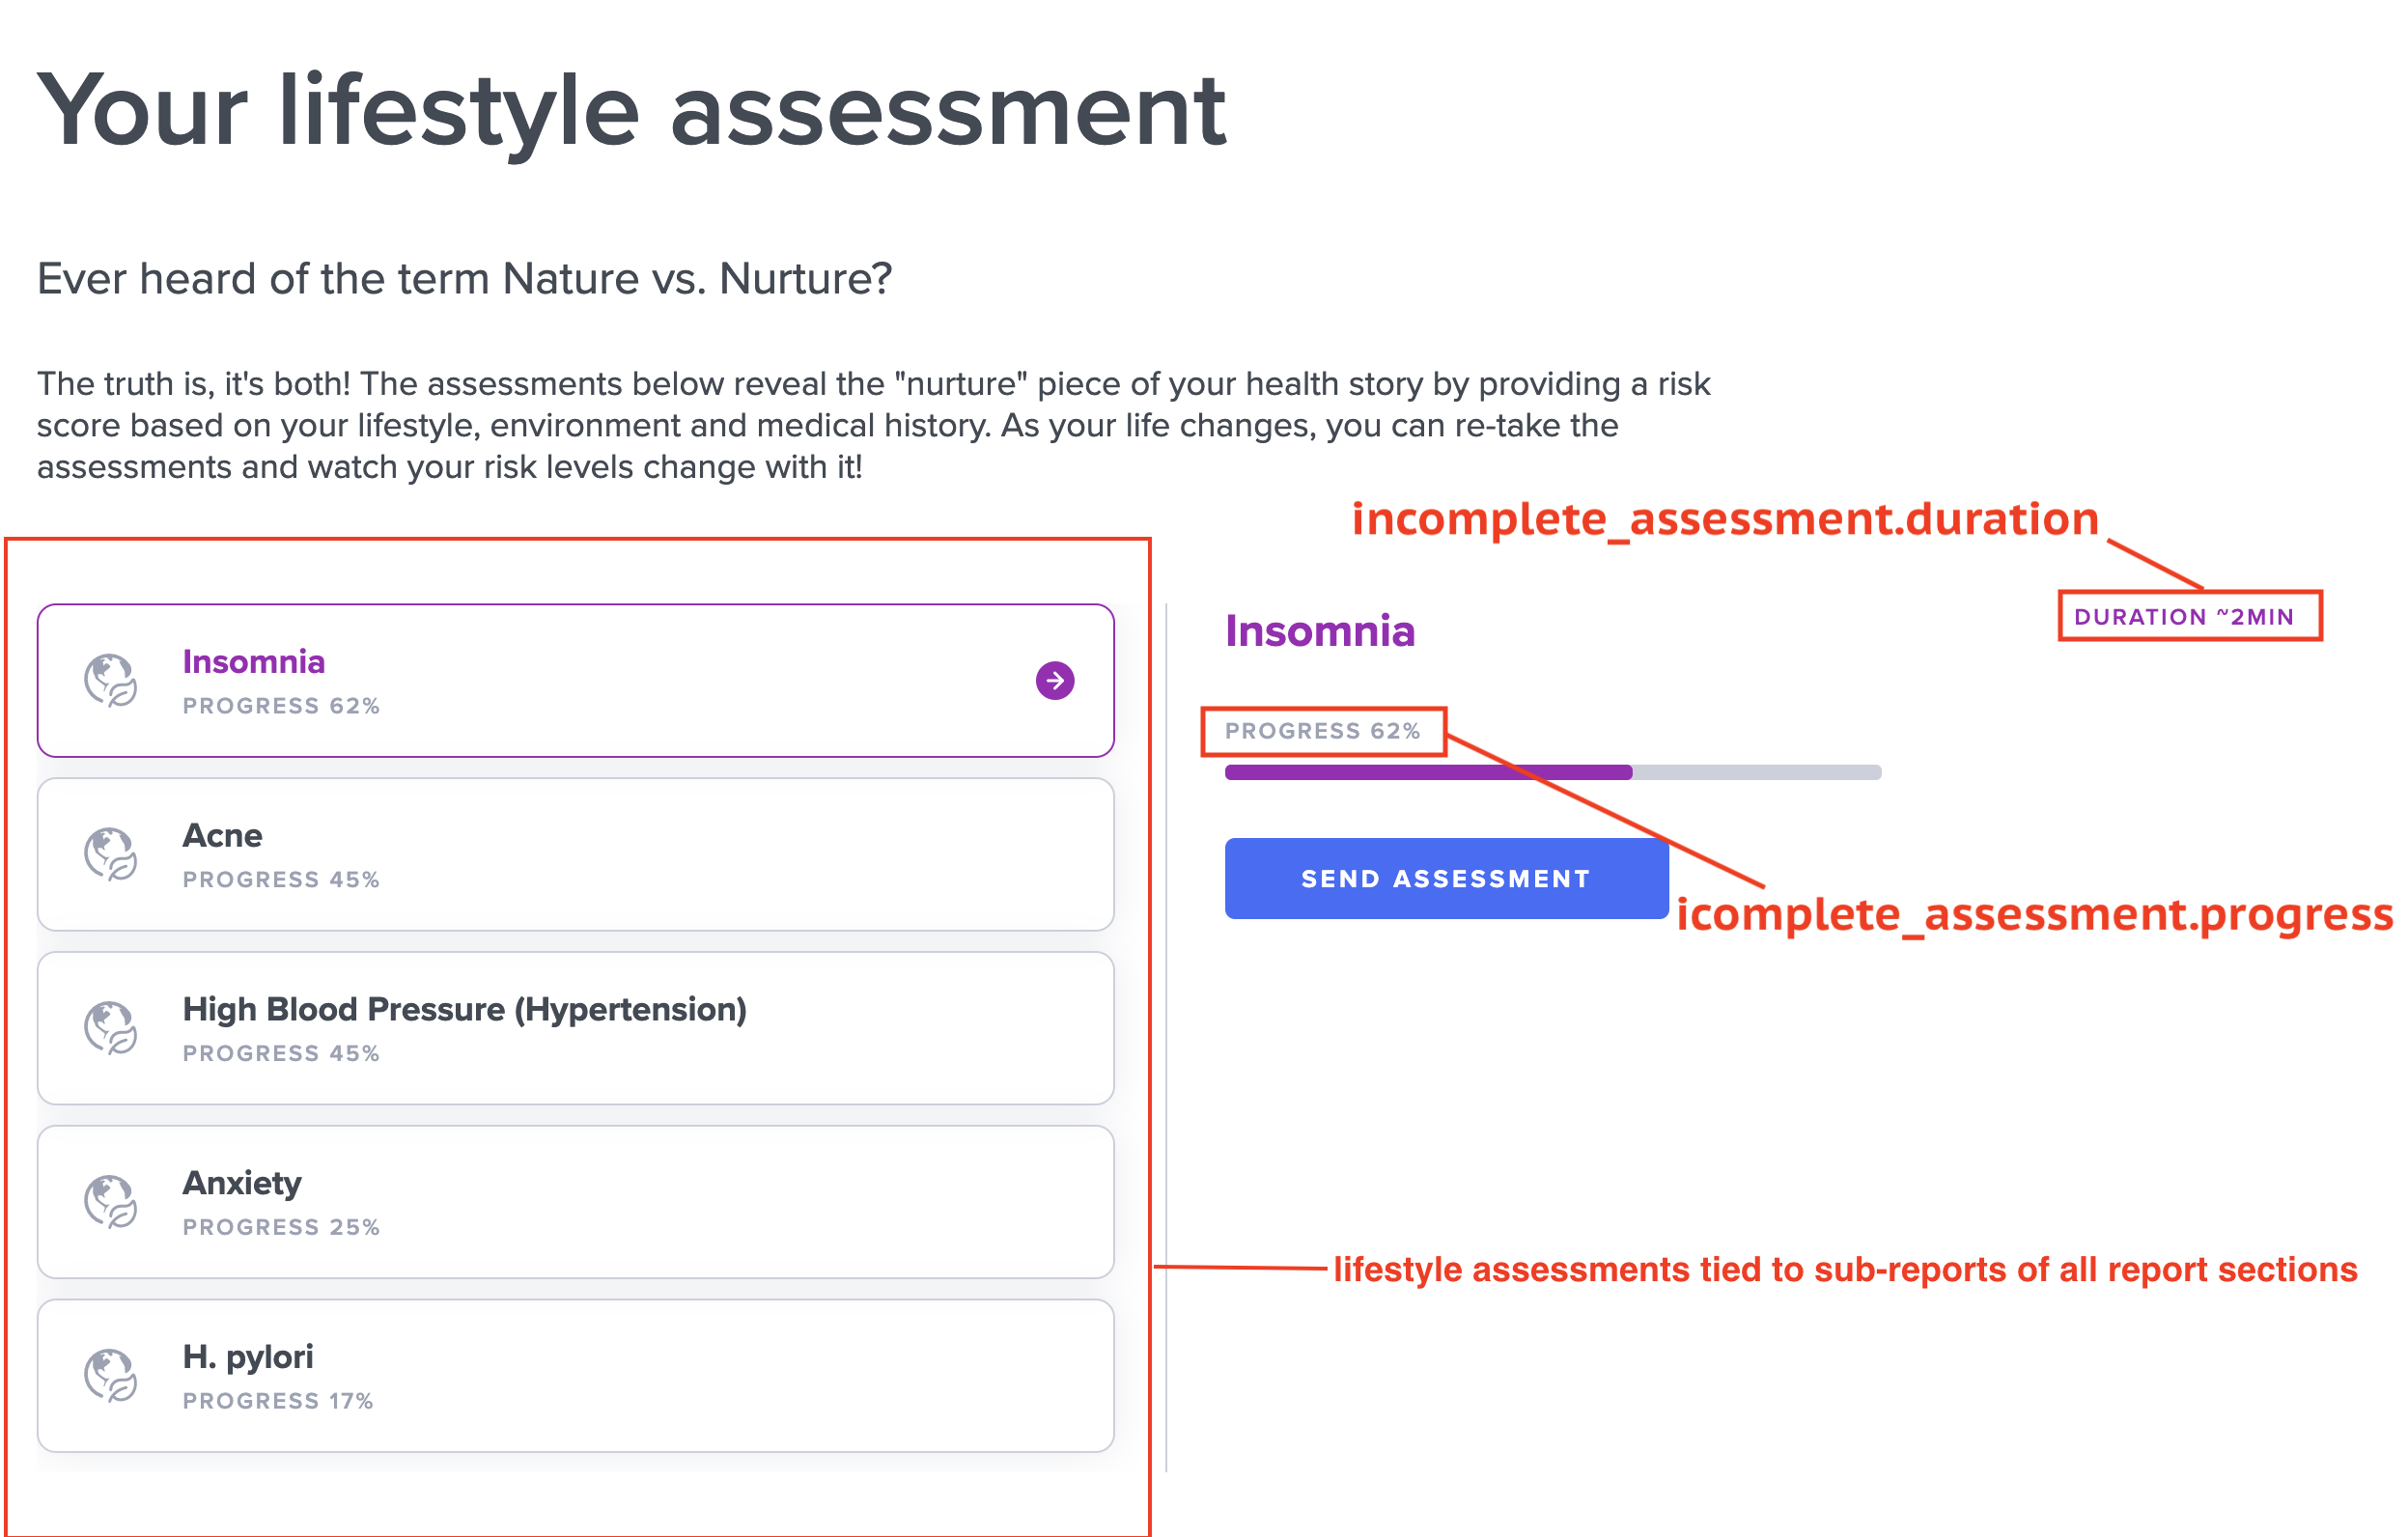Click the purple arrow on Insomnia card

pyautogui.click(x=1054, y=680)
